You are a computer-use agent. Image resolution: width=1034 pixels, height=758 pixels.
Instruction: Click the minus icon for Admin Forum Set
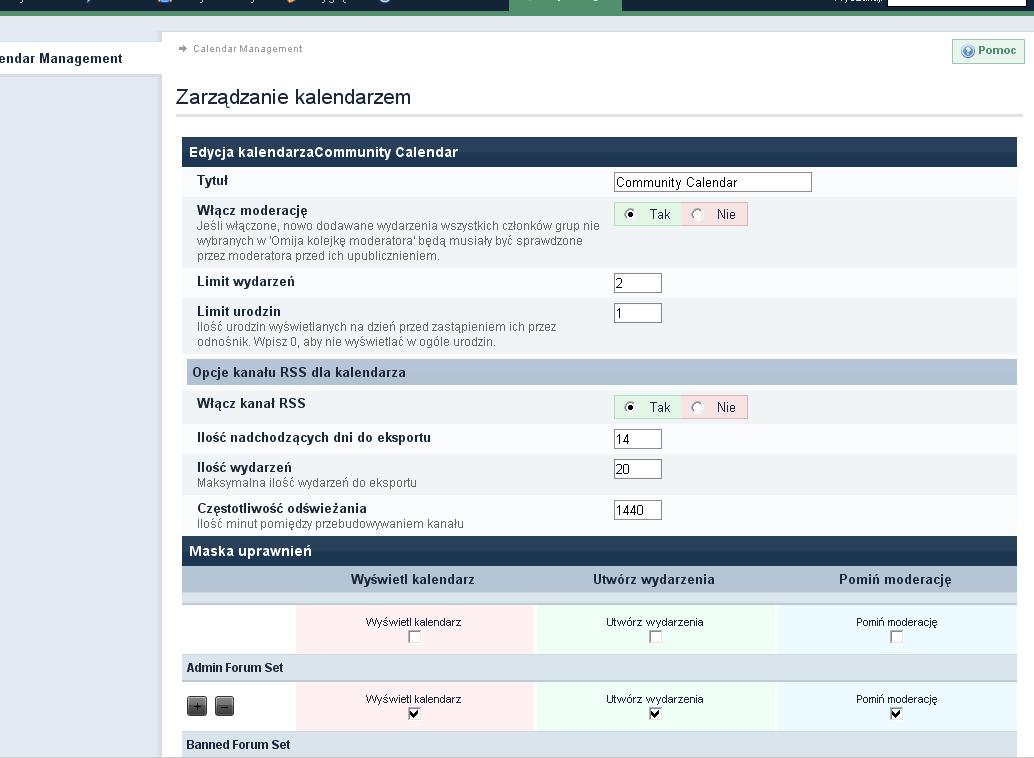224,706
